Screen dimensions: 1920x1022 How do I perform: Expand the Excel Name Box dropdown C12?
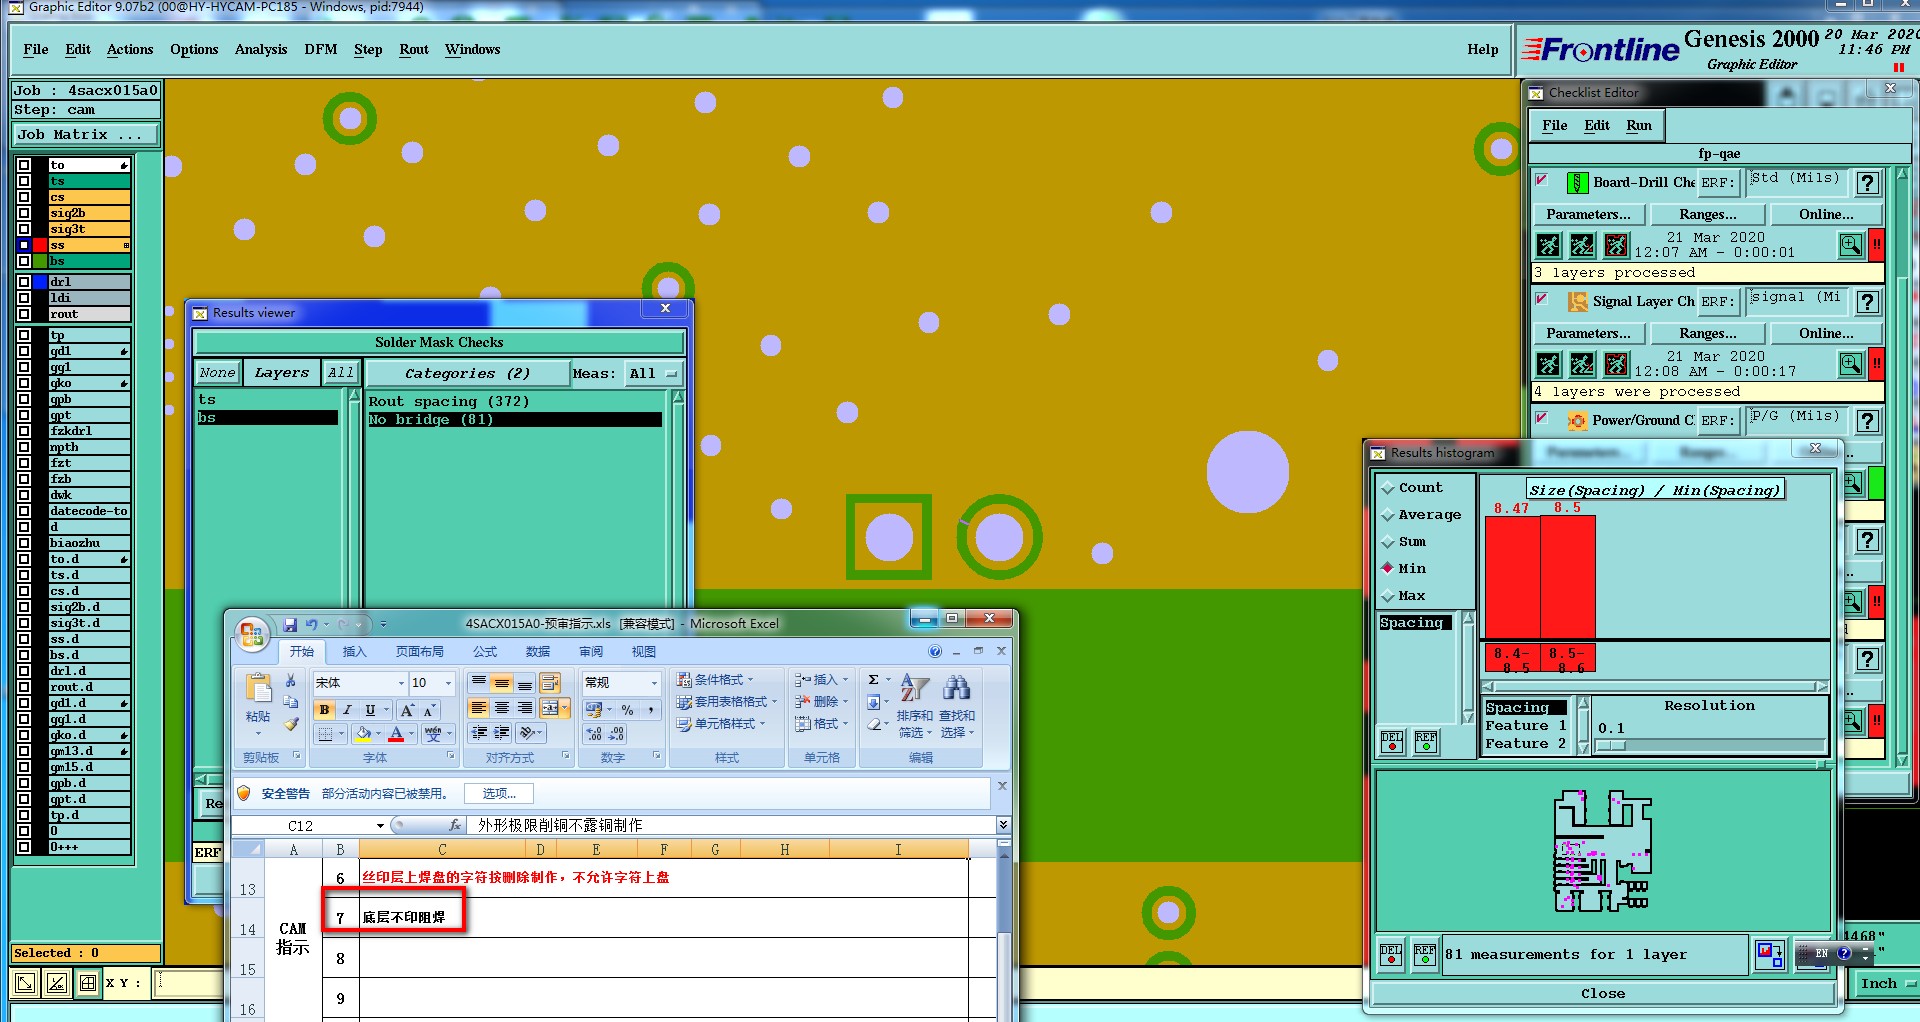380,826
